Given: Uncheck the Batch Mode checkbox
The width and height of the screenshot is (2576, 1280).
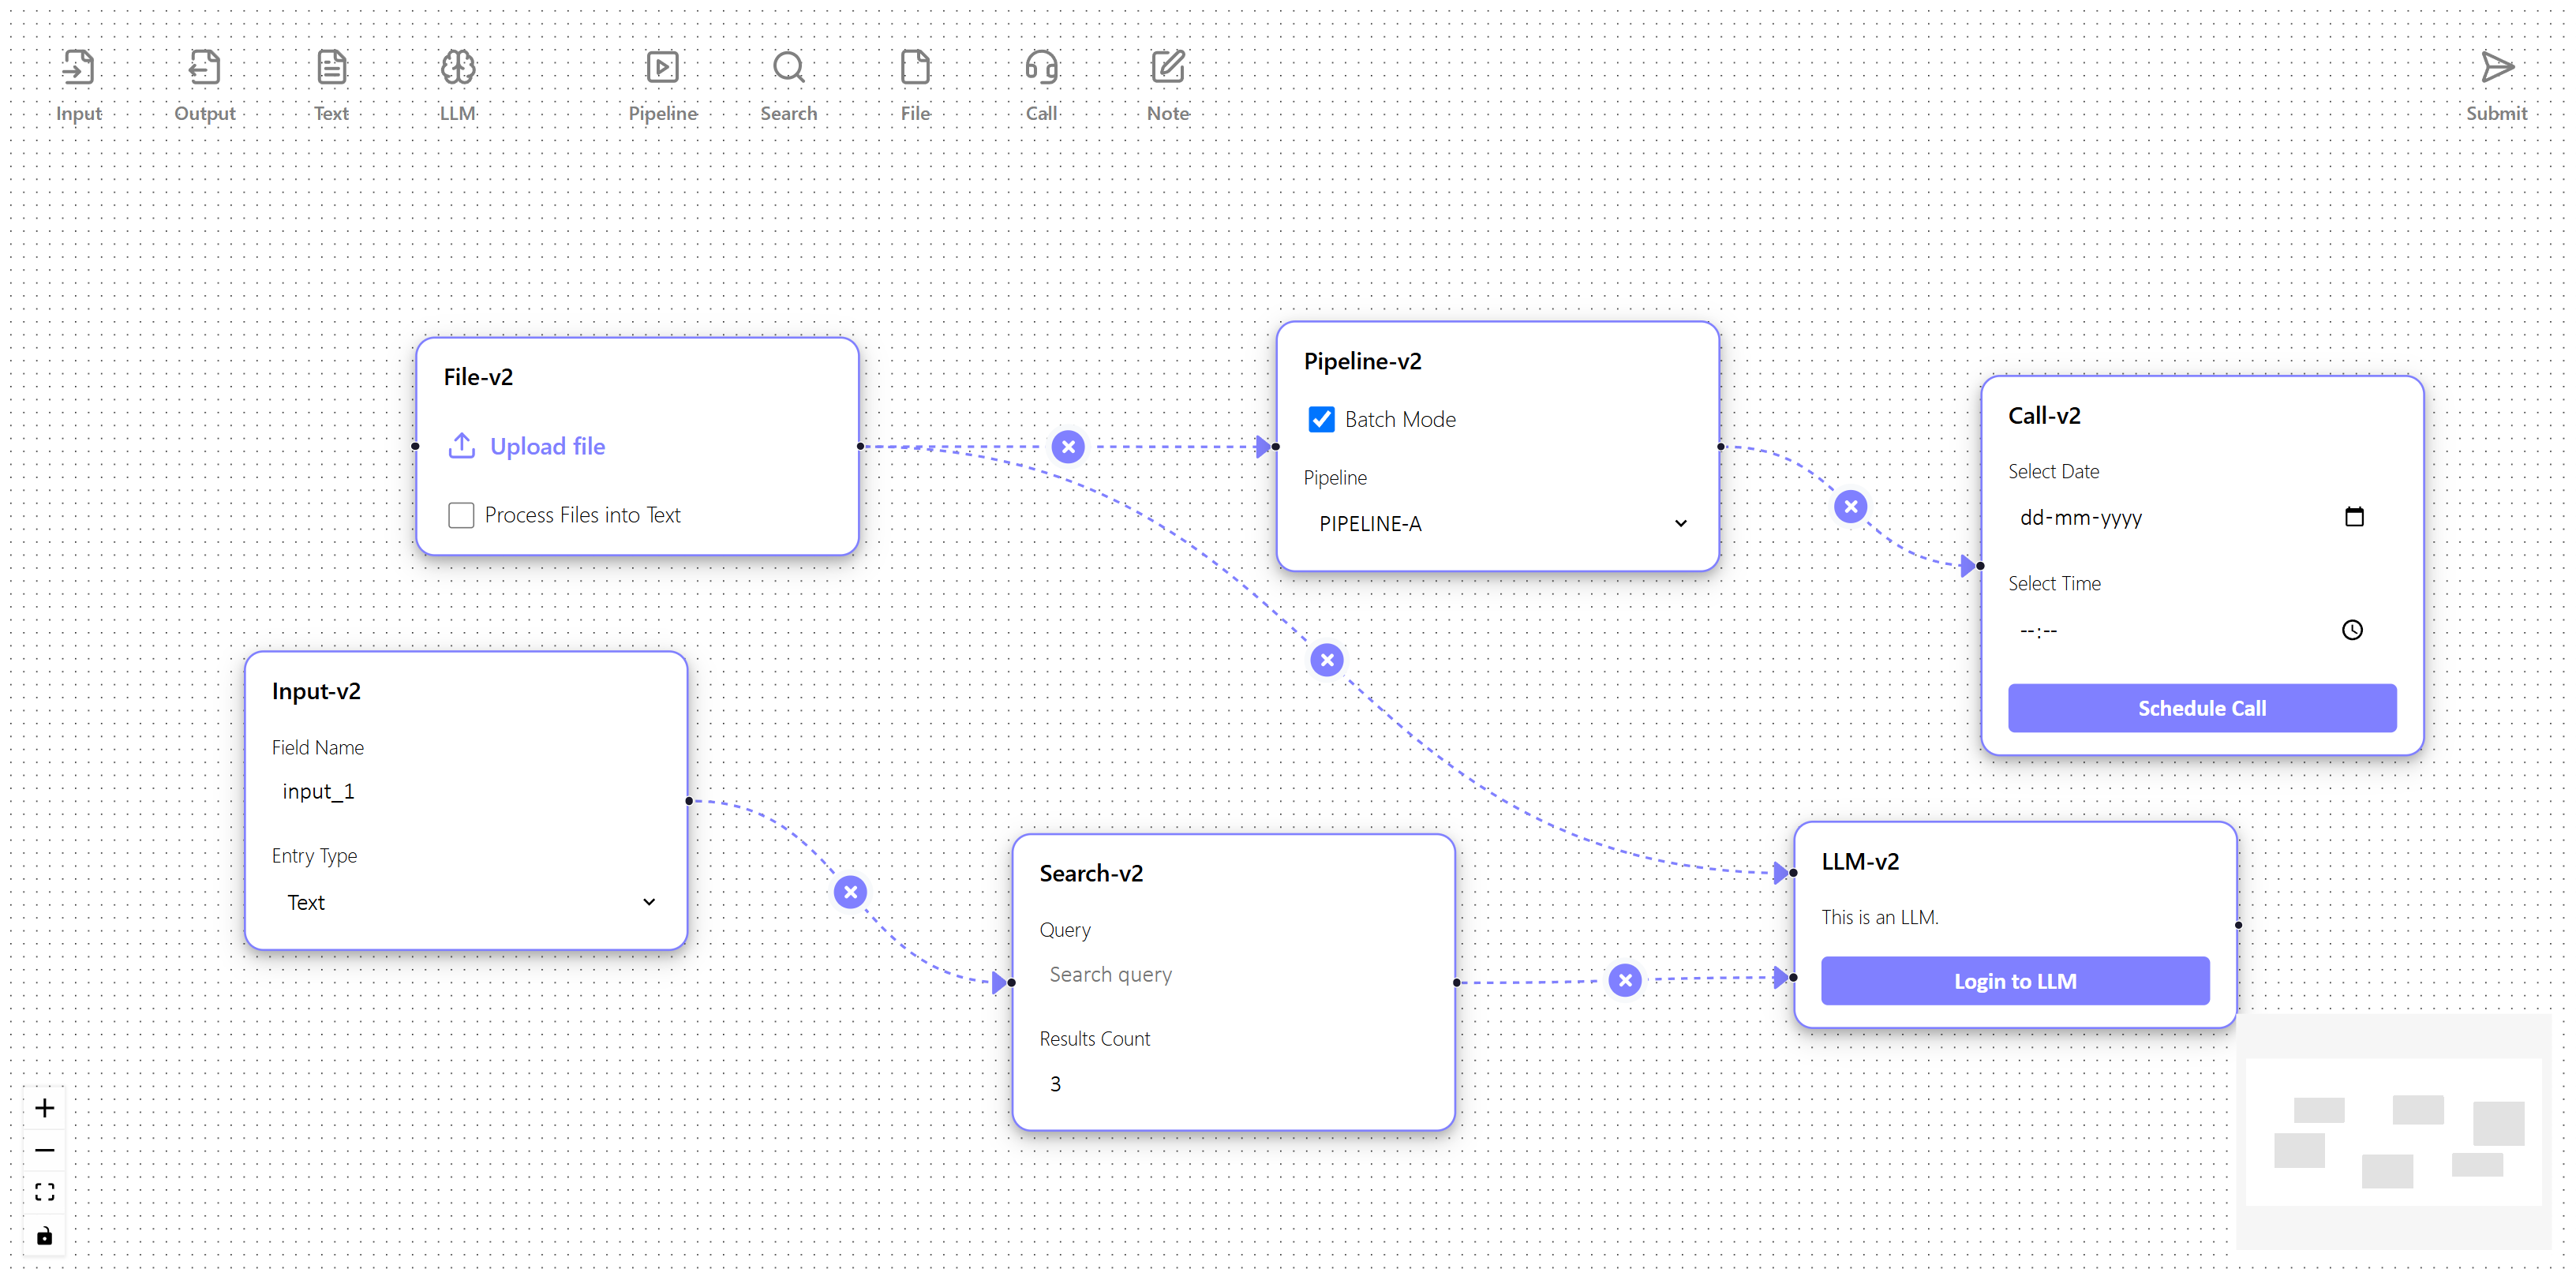Looking at the screenshot, I should pyautogui.click(x=1321, y=420).
